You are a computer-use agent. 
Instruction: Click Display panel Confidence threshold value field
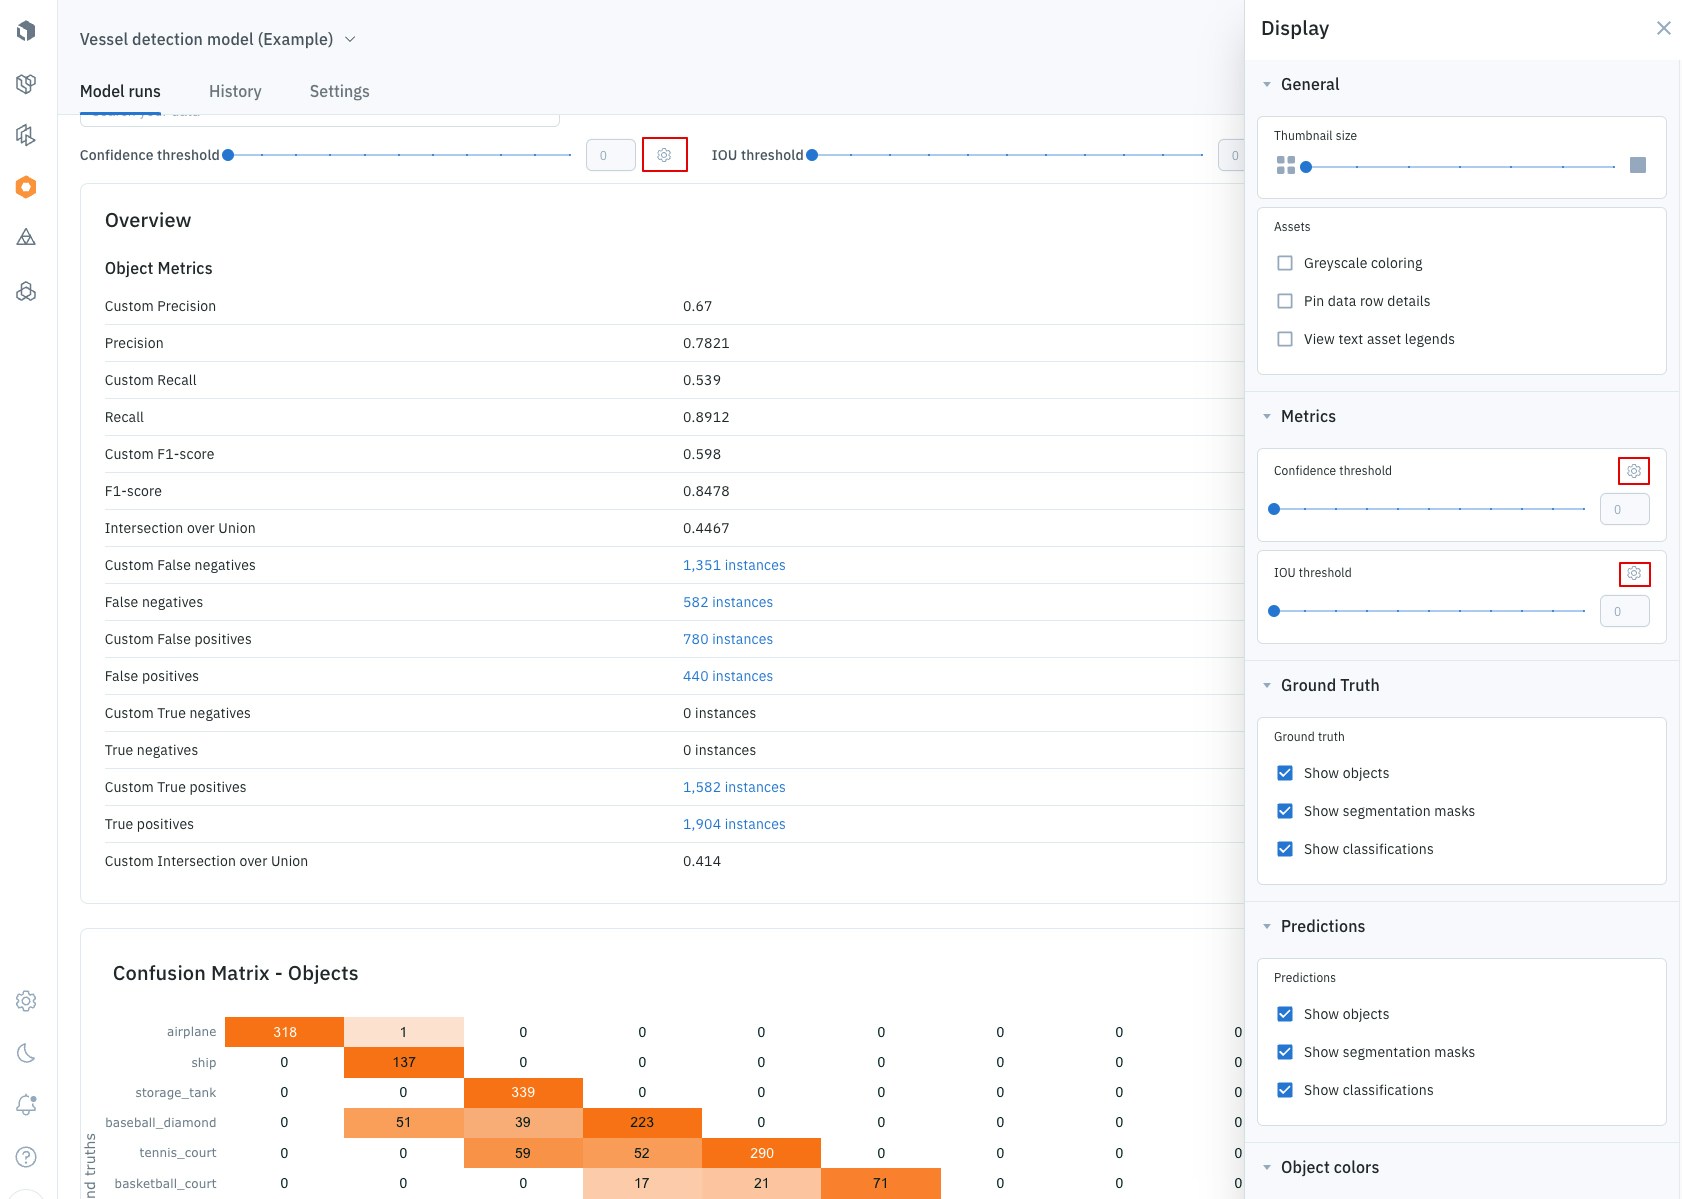tap(1625, 509)
